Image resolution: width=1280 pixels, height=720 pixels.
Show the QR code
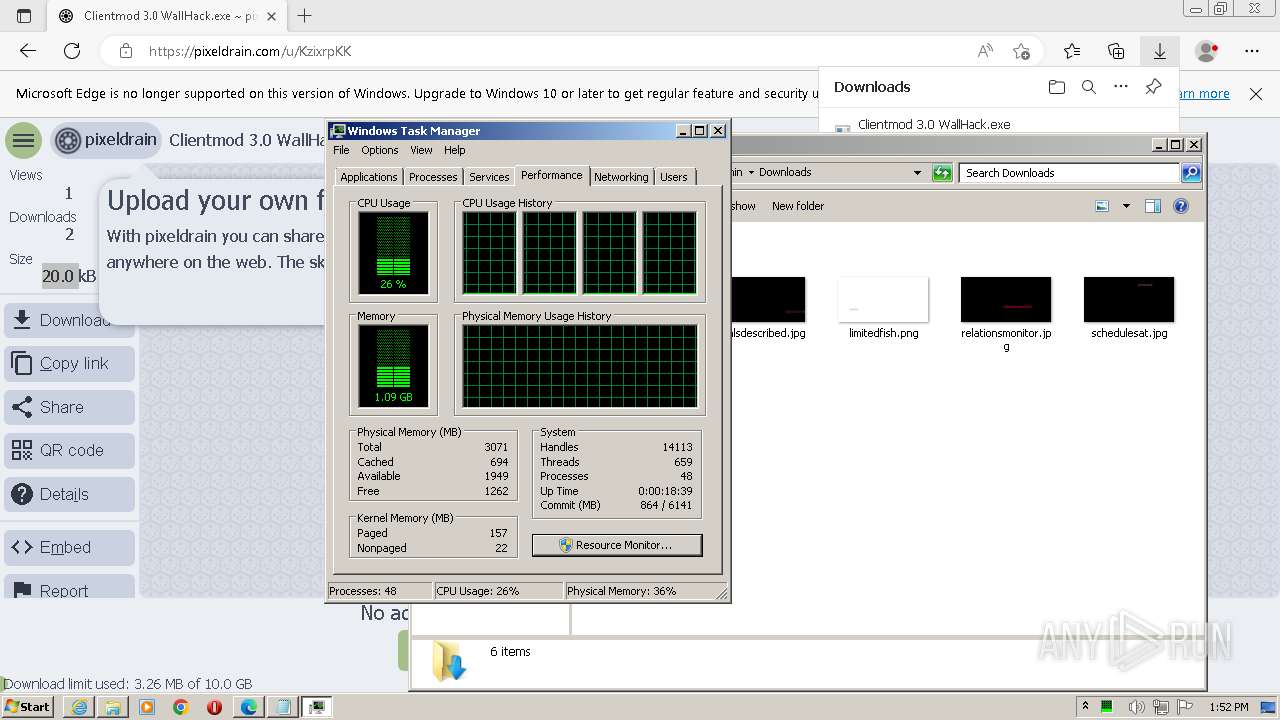(x=69, y=451)
